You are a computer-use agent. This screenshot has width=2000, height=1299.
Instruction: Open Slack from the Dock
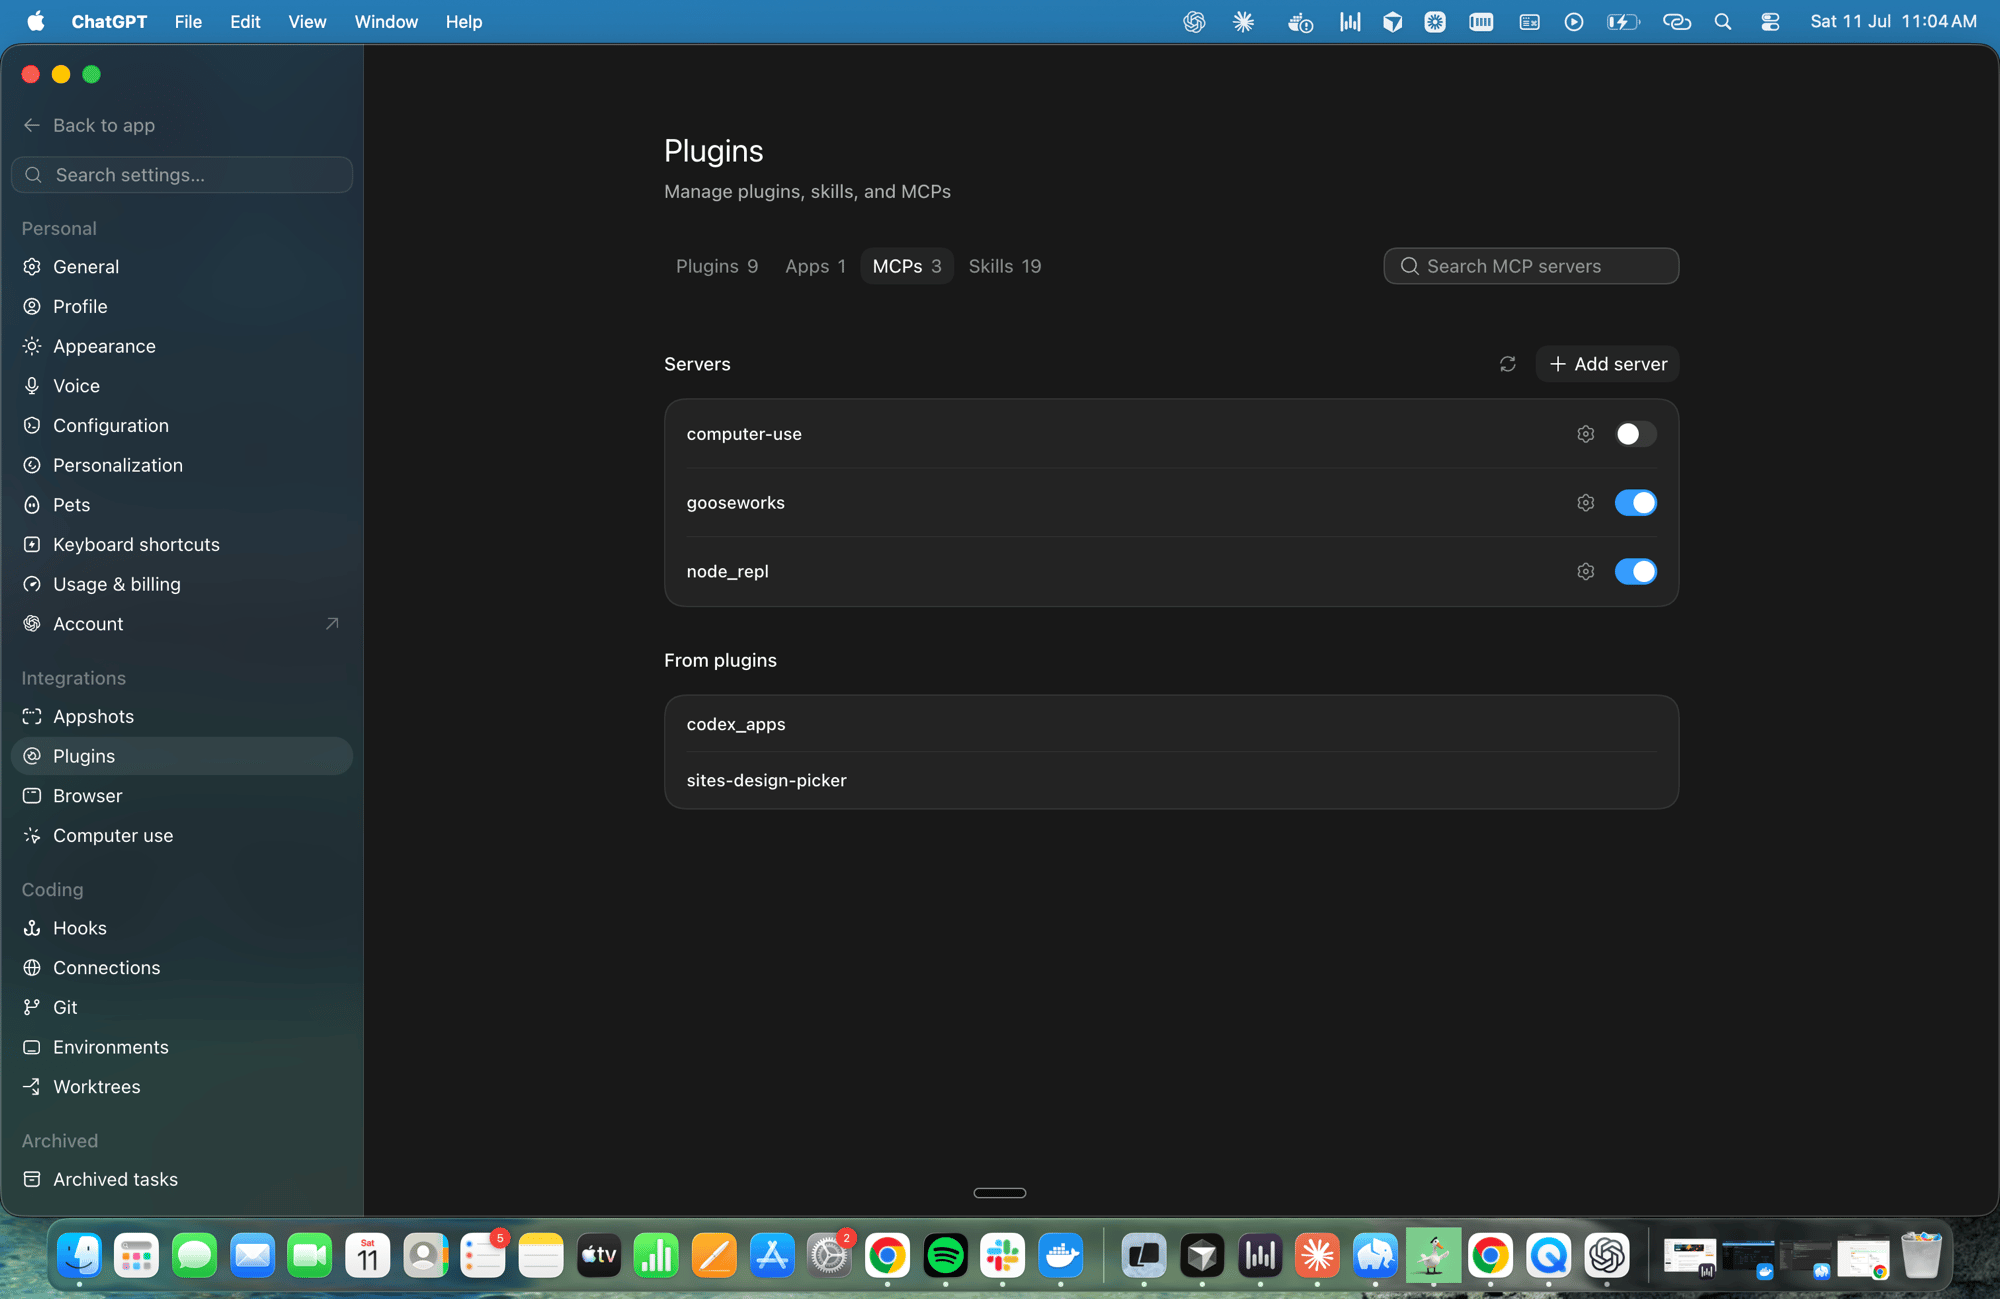(1003, 1255)
